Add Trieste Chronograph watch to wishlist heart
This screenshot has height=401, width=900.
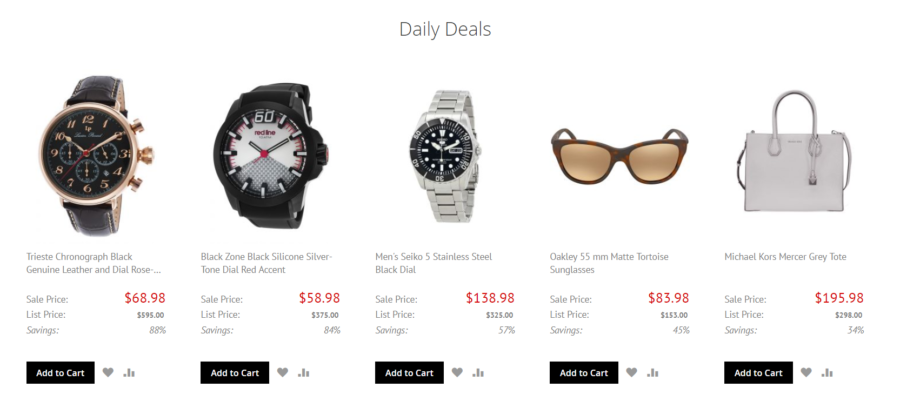click(x=108, y=372)
